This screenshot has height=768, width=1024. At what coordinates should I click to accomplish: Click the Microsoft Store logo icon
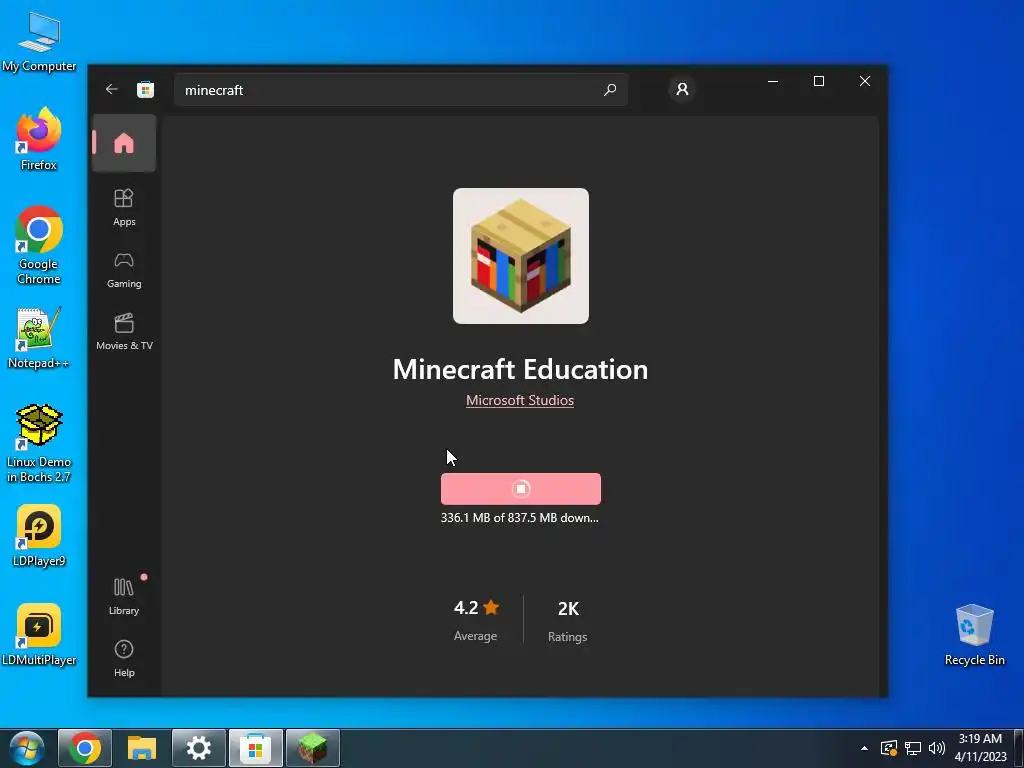pos(146,89)
